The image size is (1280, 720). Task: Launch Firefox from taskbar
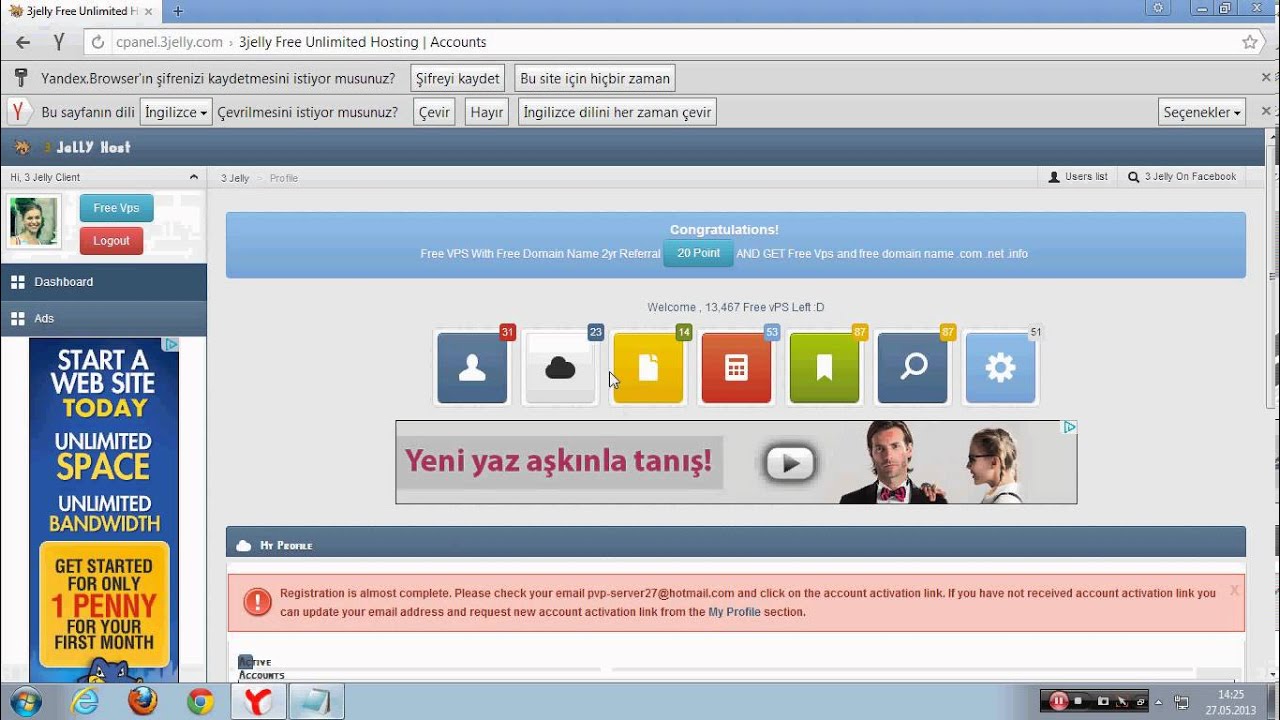(143, 702)
